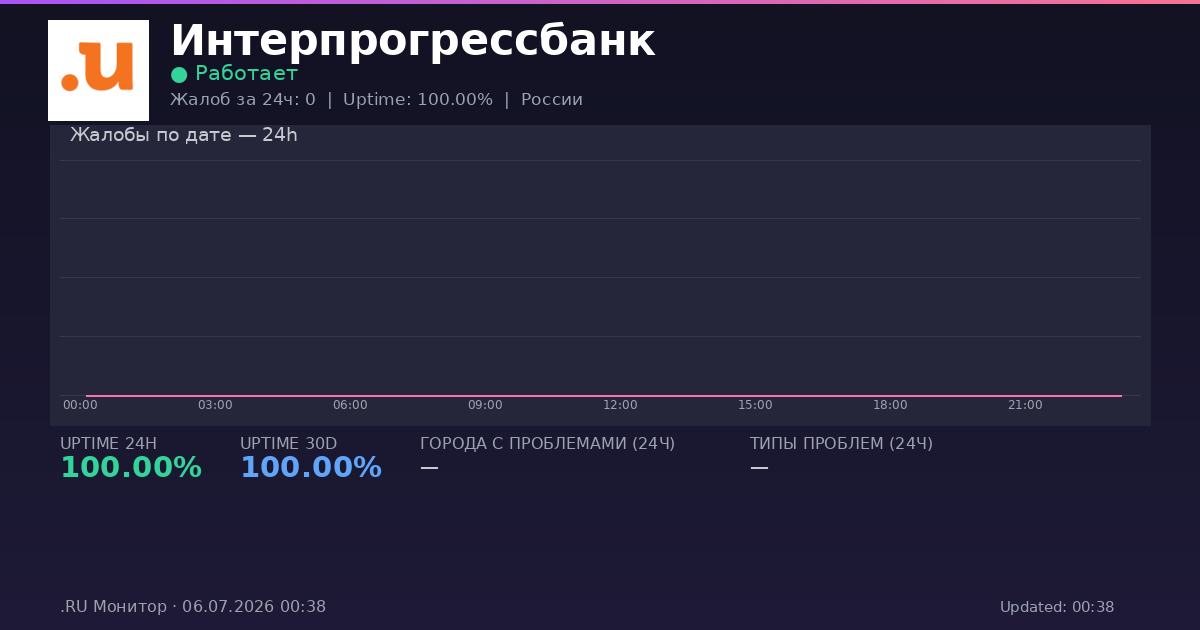Click the ГОРОДА С ПРОБЛЕМАМИ (24Ч) heading
The width and height of the screenshot is (1200, 630).
coord(547,444)
